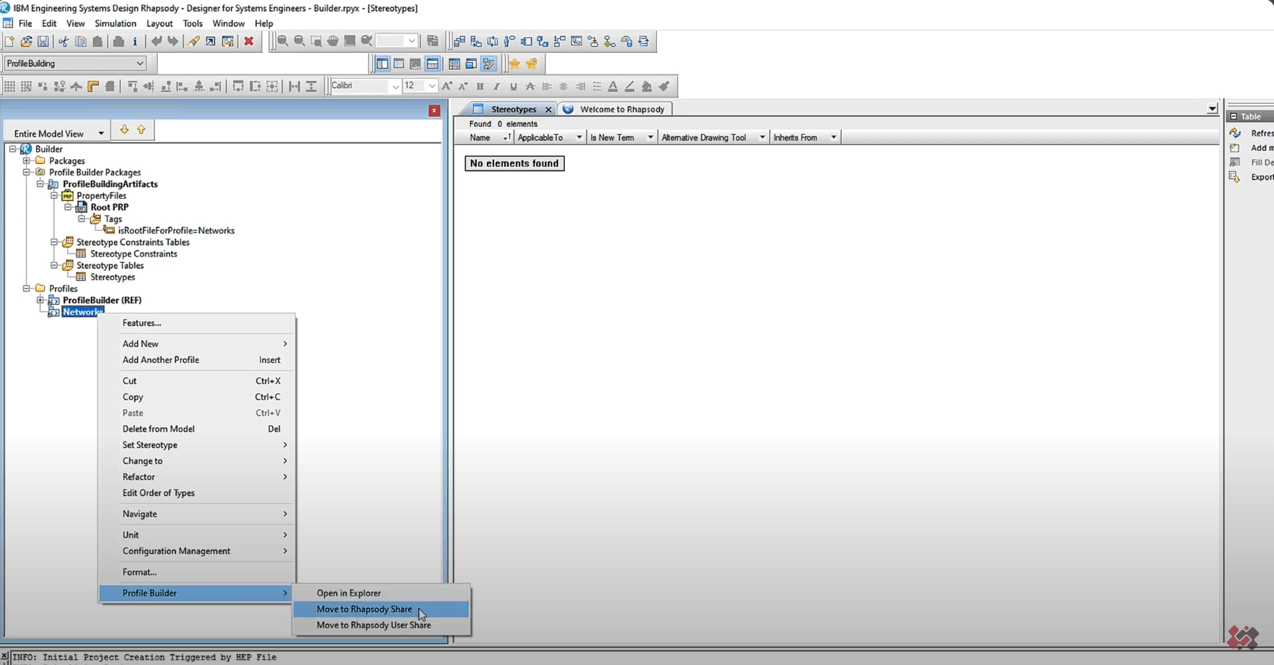Close the Stereotypes tab
This screenshot has width=1274, height=665.
tap(548, 109)
